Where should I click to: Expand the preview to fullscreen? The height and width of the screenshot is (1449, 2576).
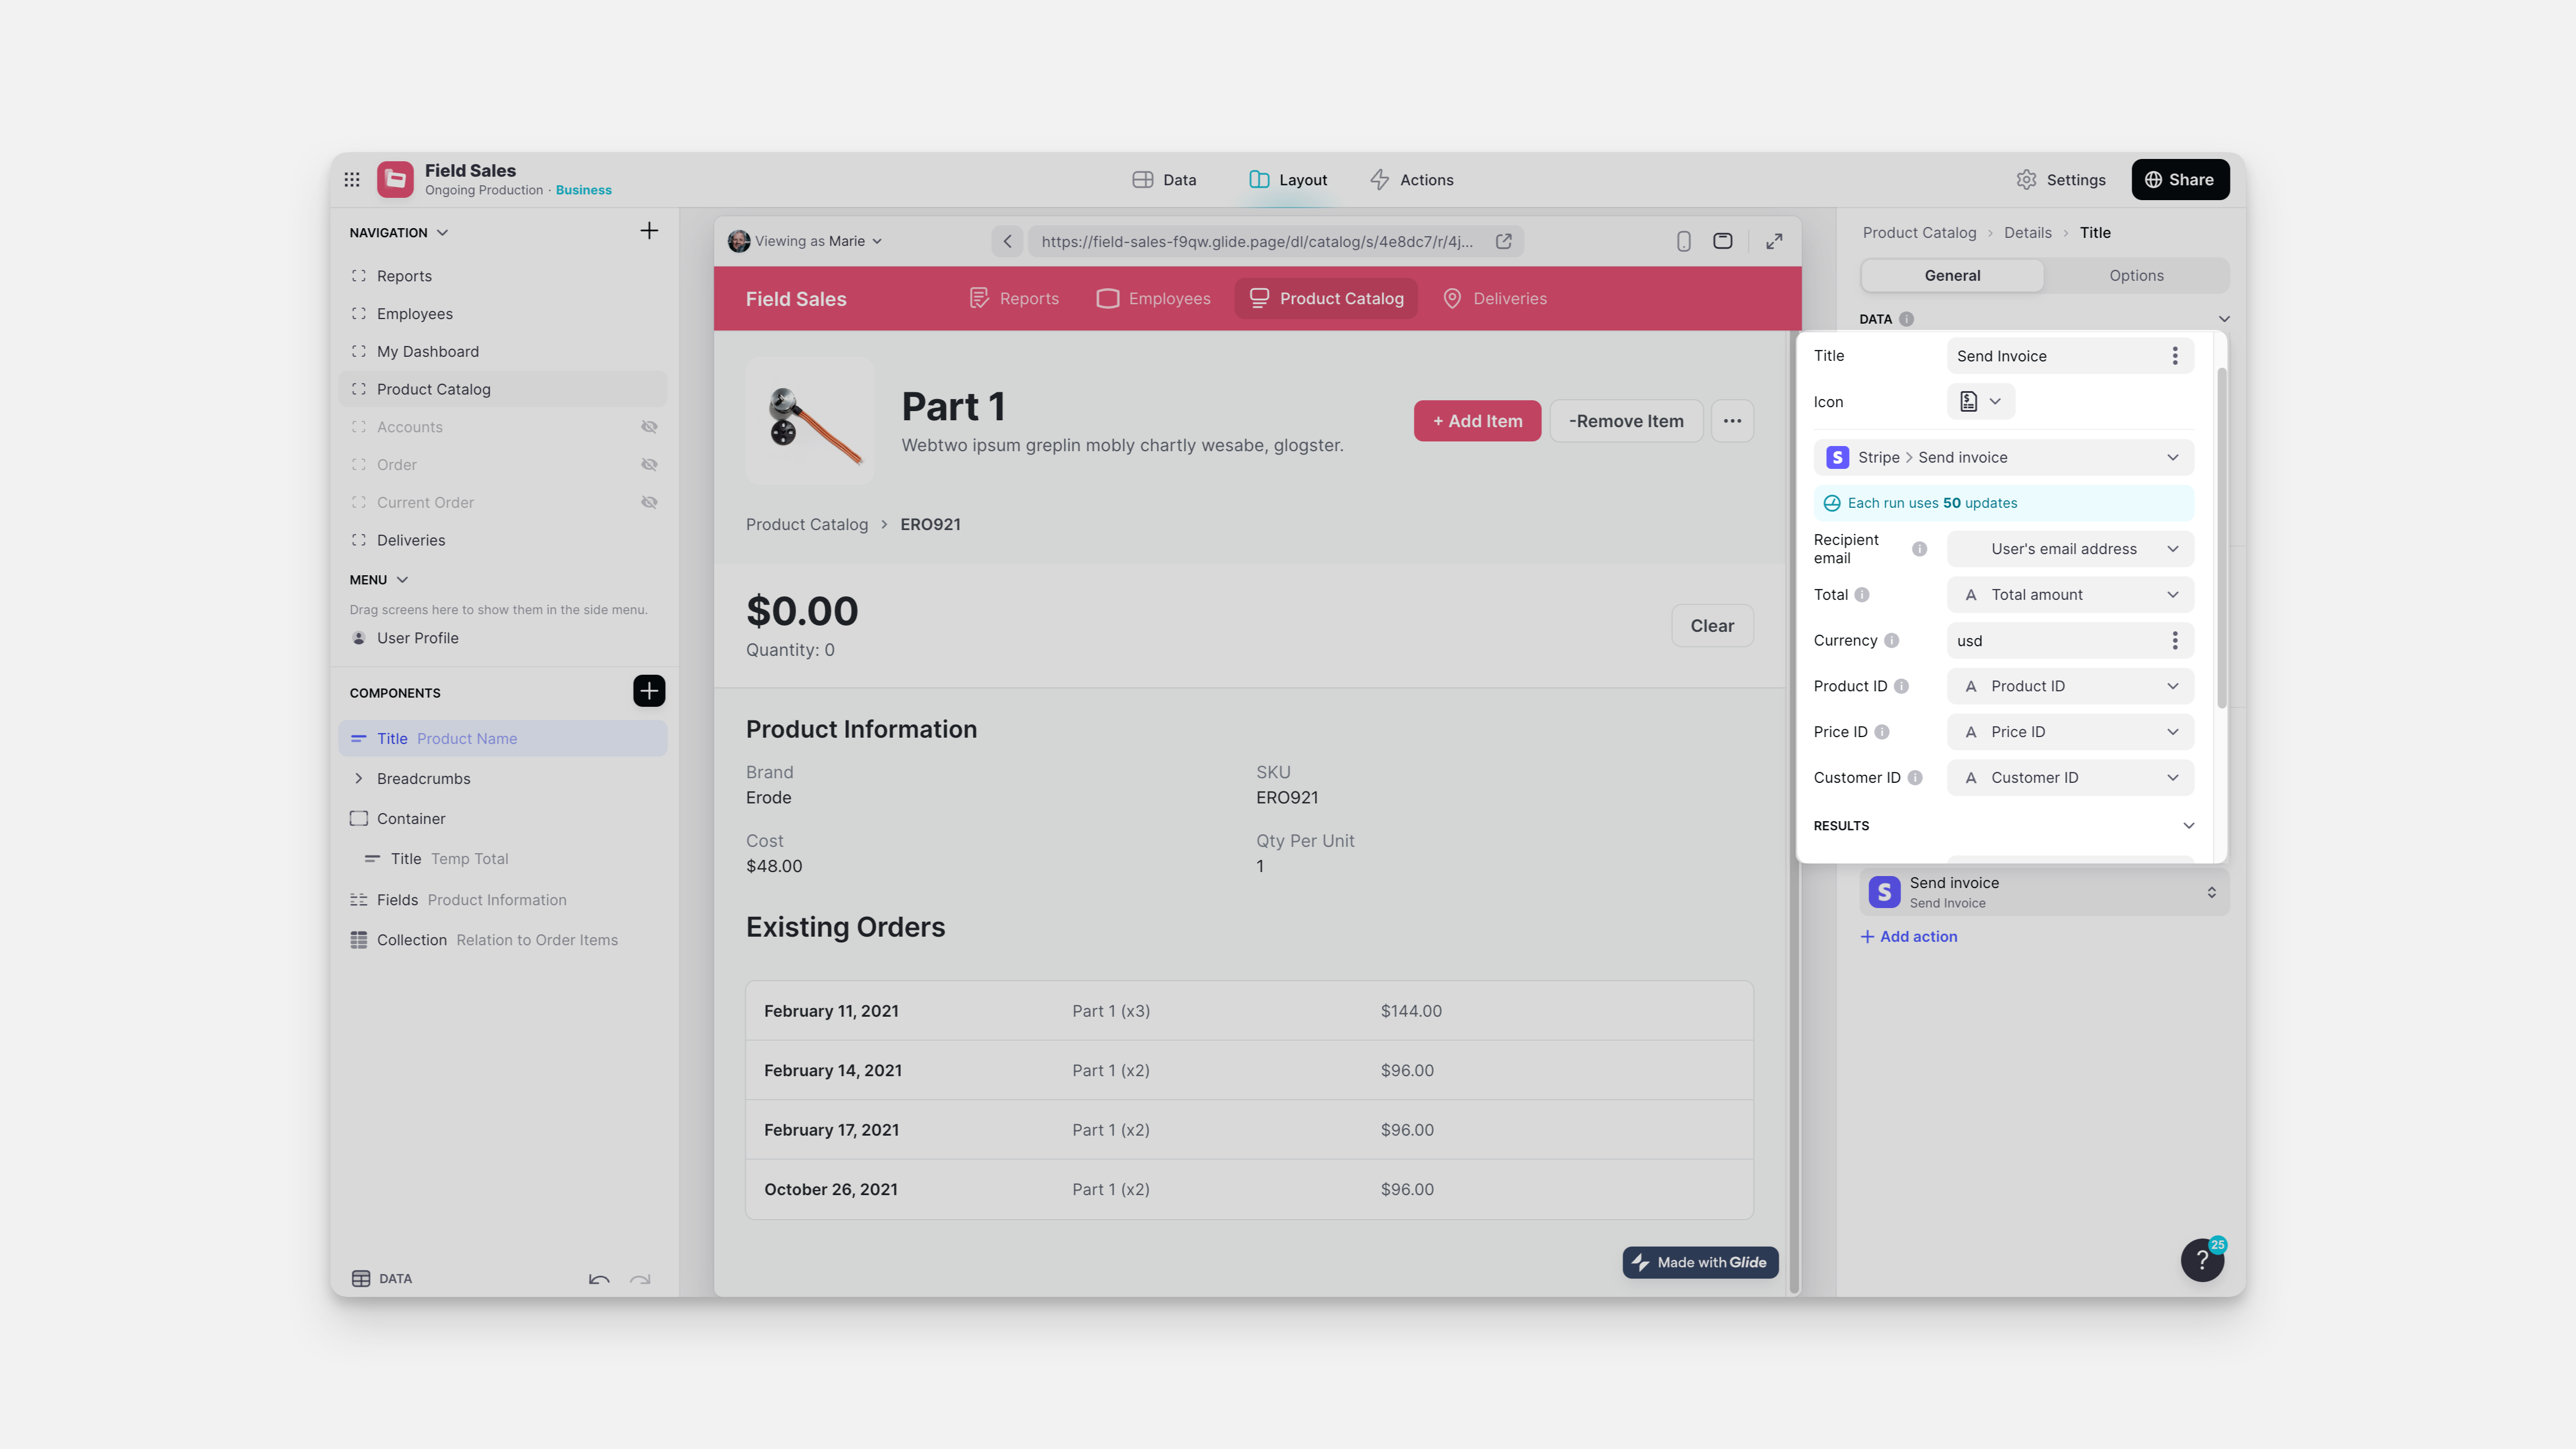[x=1774, y=241]
